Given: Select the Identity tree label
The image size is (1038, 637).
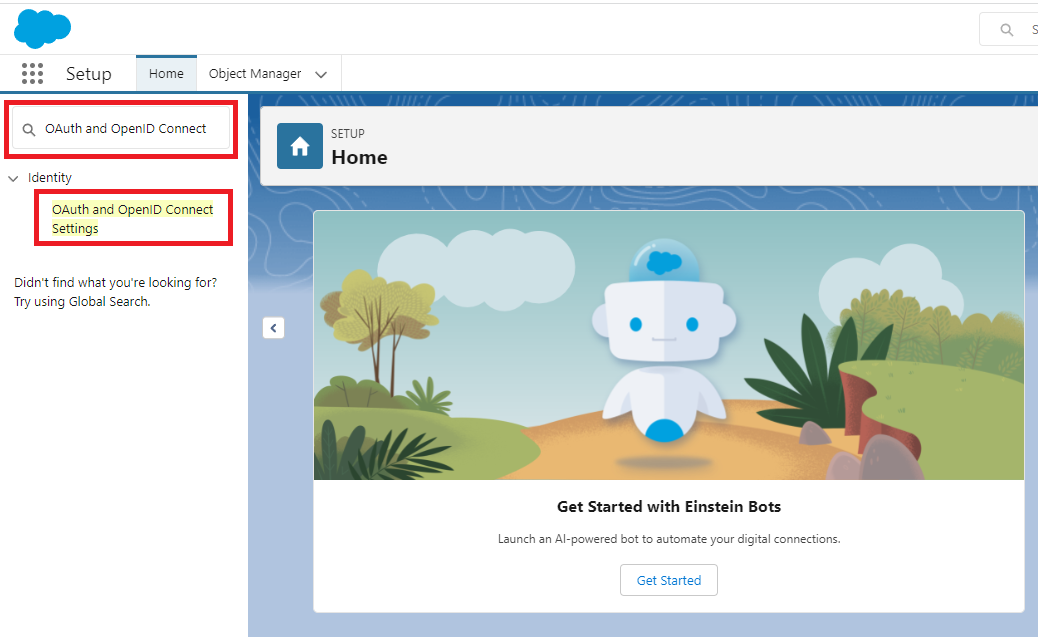Looking at the screenshot, I should tap(50, 178).
